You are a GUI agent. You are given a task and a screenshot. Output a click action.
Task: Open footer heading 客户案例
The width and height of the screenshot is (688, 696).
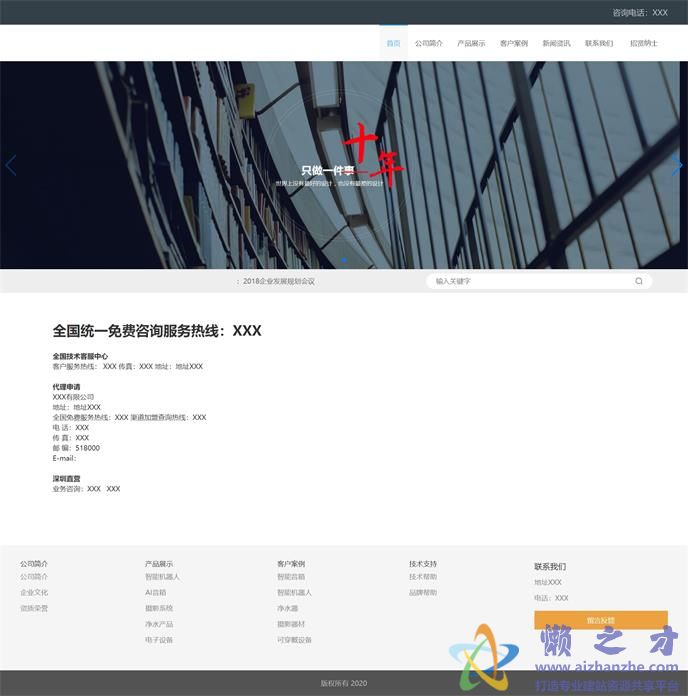coord(291,564)
